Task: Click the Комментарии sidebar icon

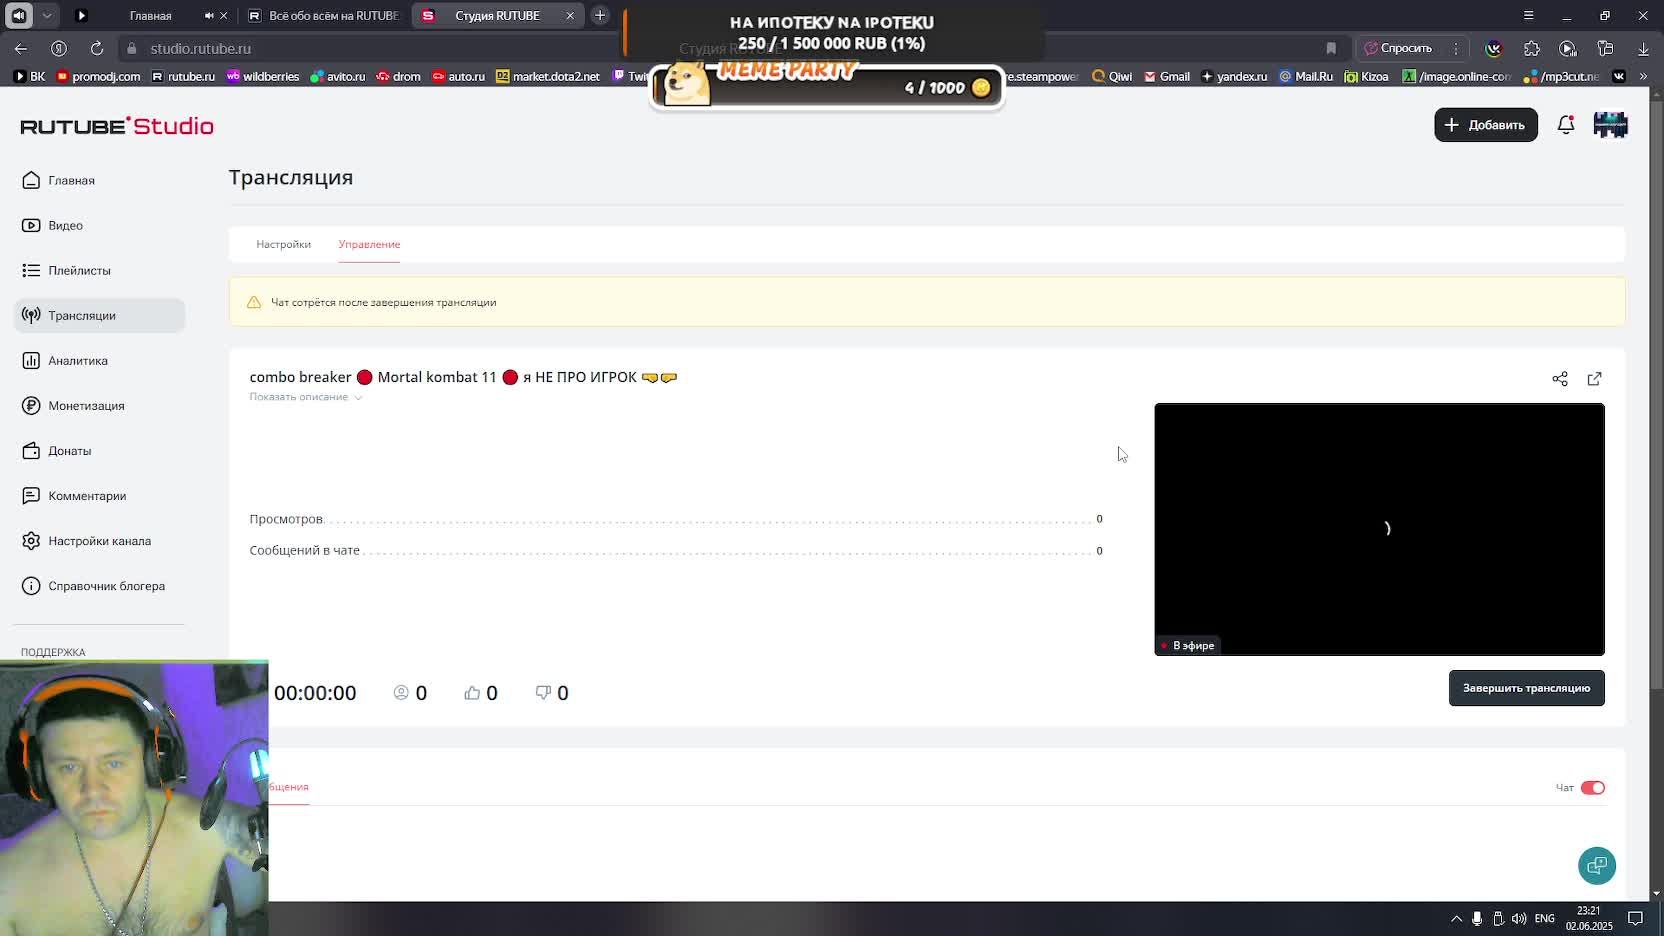Action: (x=31, y=496)
